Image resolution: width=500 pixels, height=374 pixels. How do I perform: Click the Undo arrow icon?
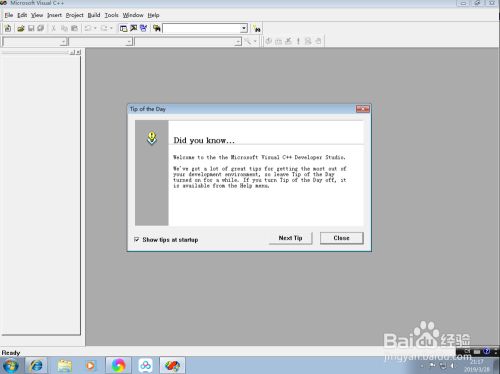(x=88, y=28)
